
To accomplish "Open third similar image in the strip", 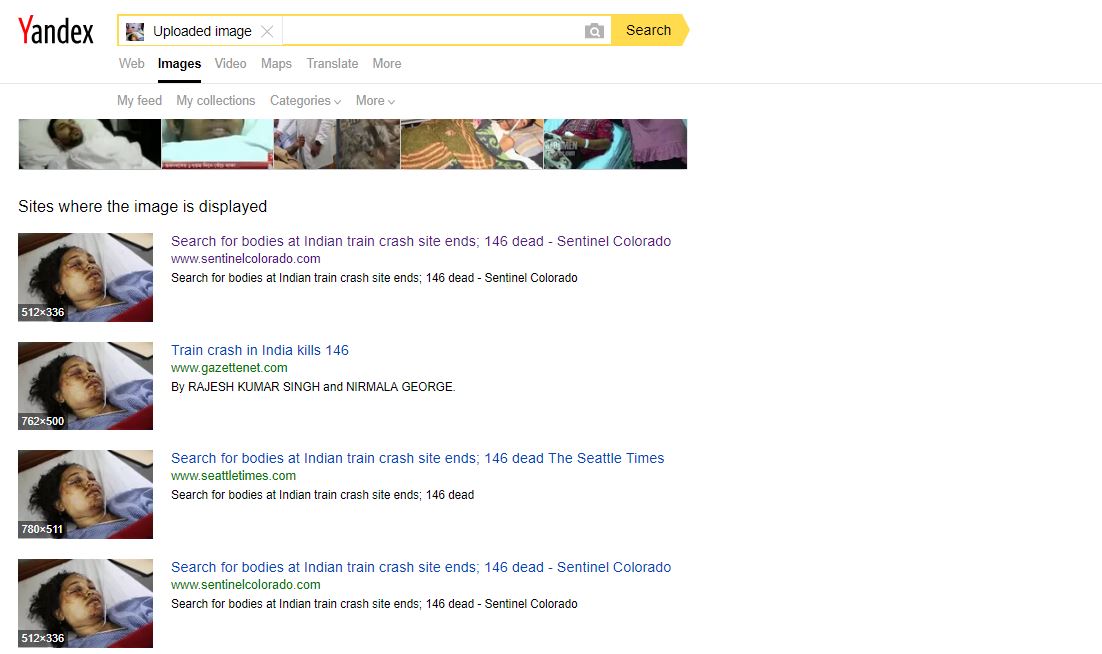I will click(x=337, y=144).
